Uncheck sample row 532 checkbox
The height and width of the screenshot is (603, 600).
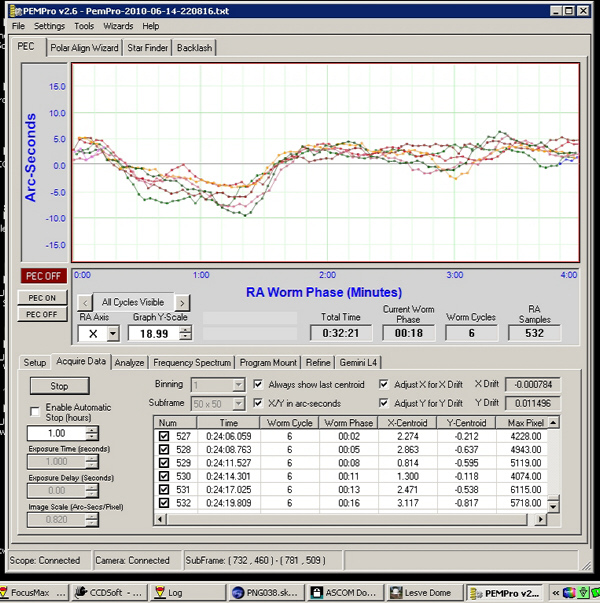164,503
